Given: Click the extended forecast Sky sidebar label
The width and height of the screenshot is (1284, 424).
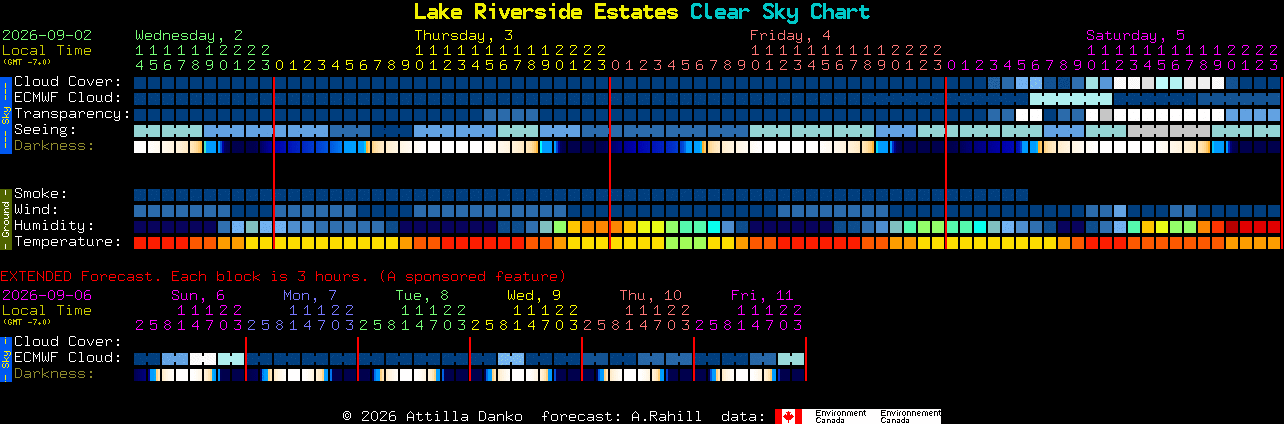Looking at the screenshot, I should (x=5, y=358).
